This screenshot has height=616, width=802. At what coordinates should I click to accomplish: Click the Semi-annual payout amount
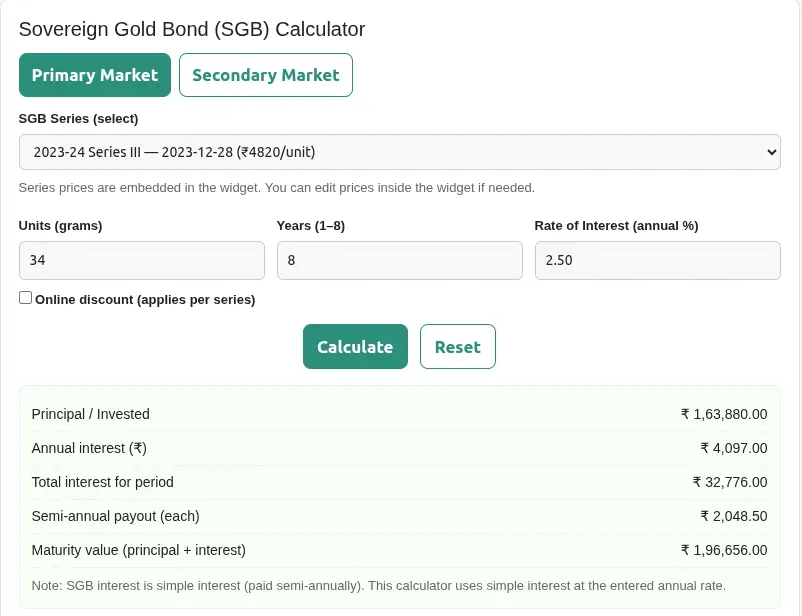[733, 516]
